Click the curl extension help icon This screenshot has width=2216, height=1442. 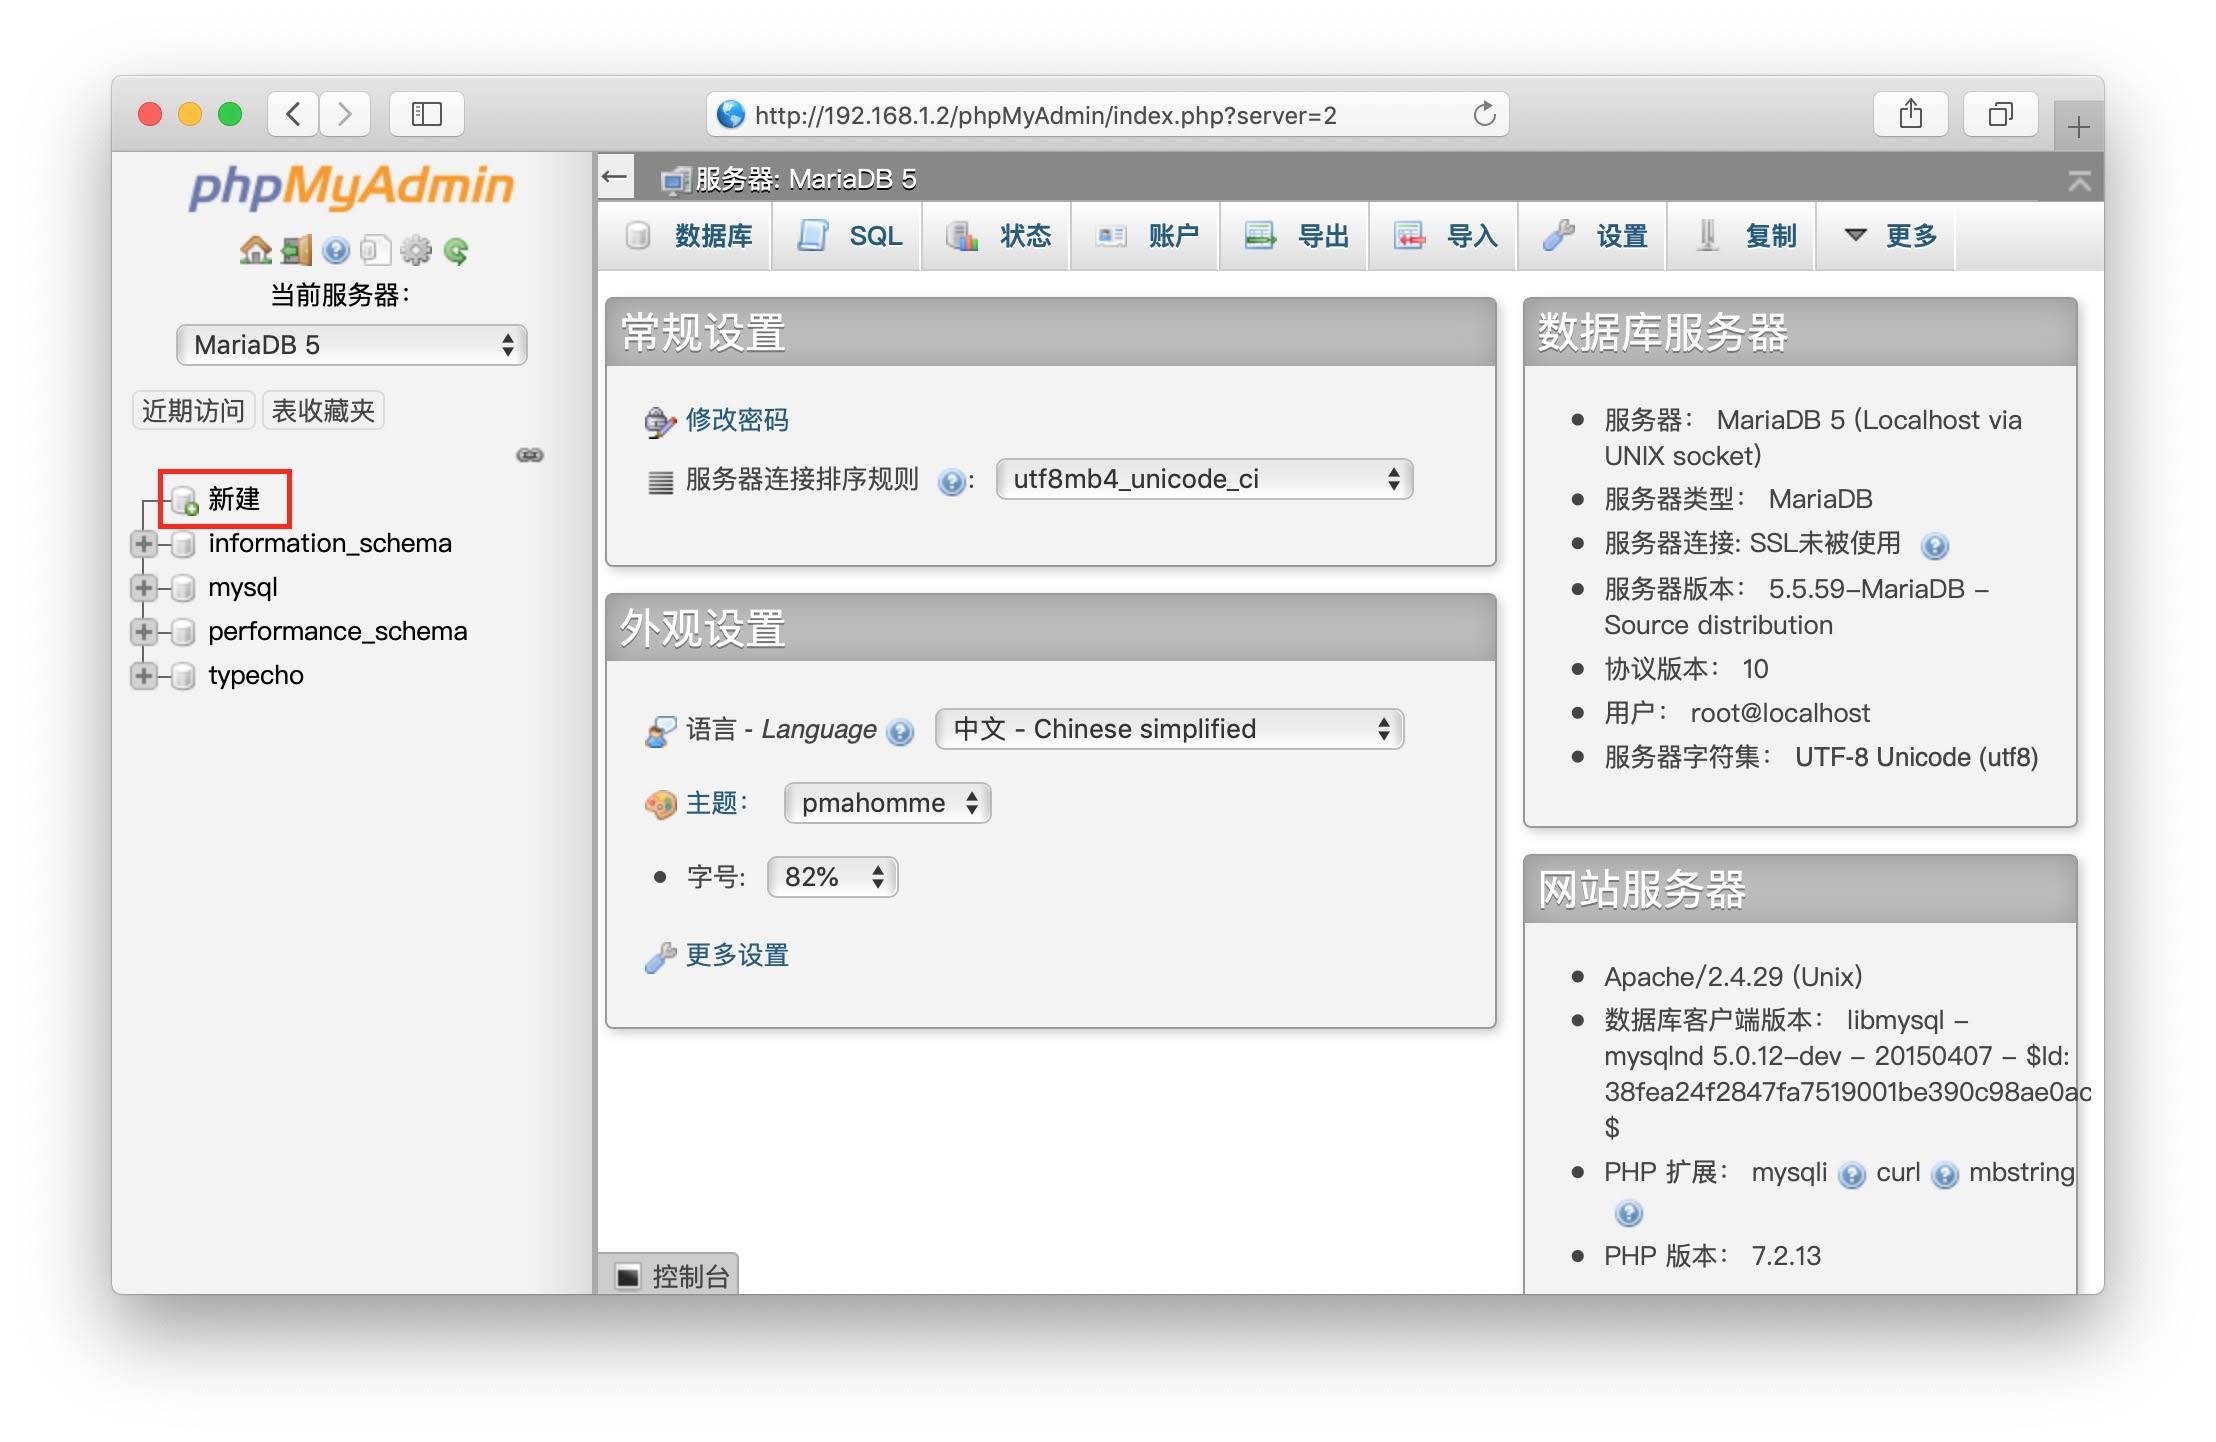click(1944, 1175)
